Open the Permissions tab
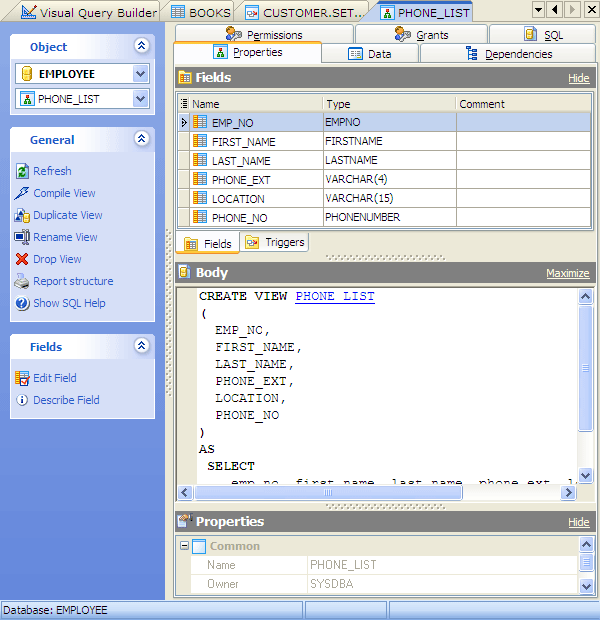 (x=264, y=35)
